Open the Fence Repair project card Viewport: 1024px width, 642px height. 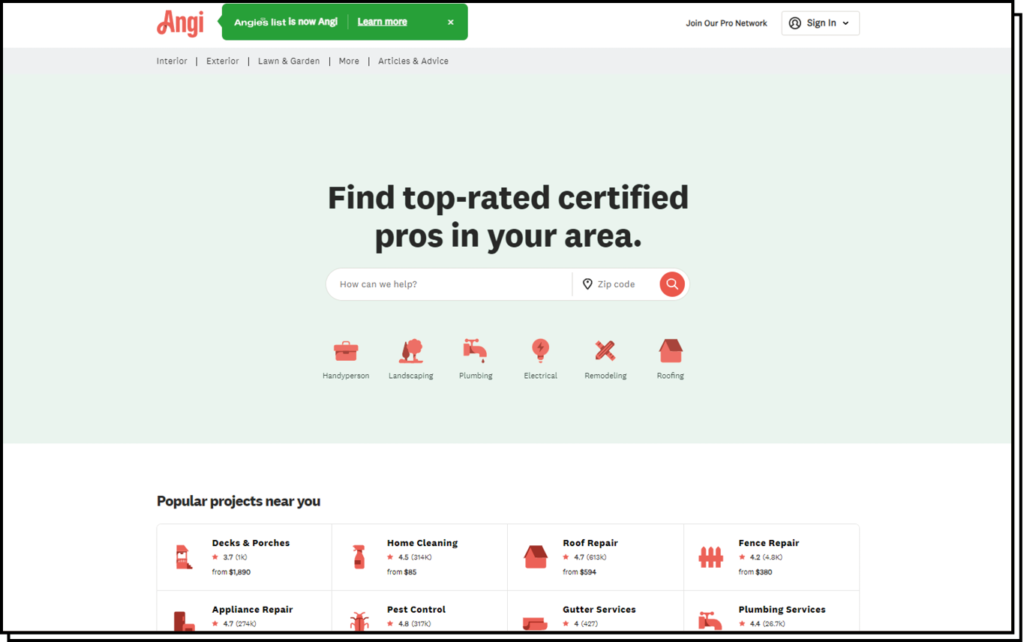770,557
